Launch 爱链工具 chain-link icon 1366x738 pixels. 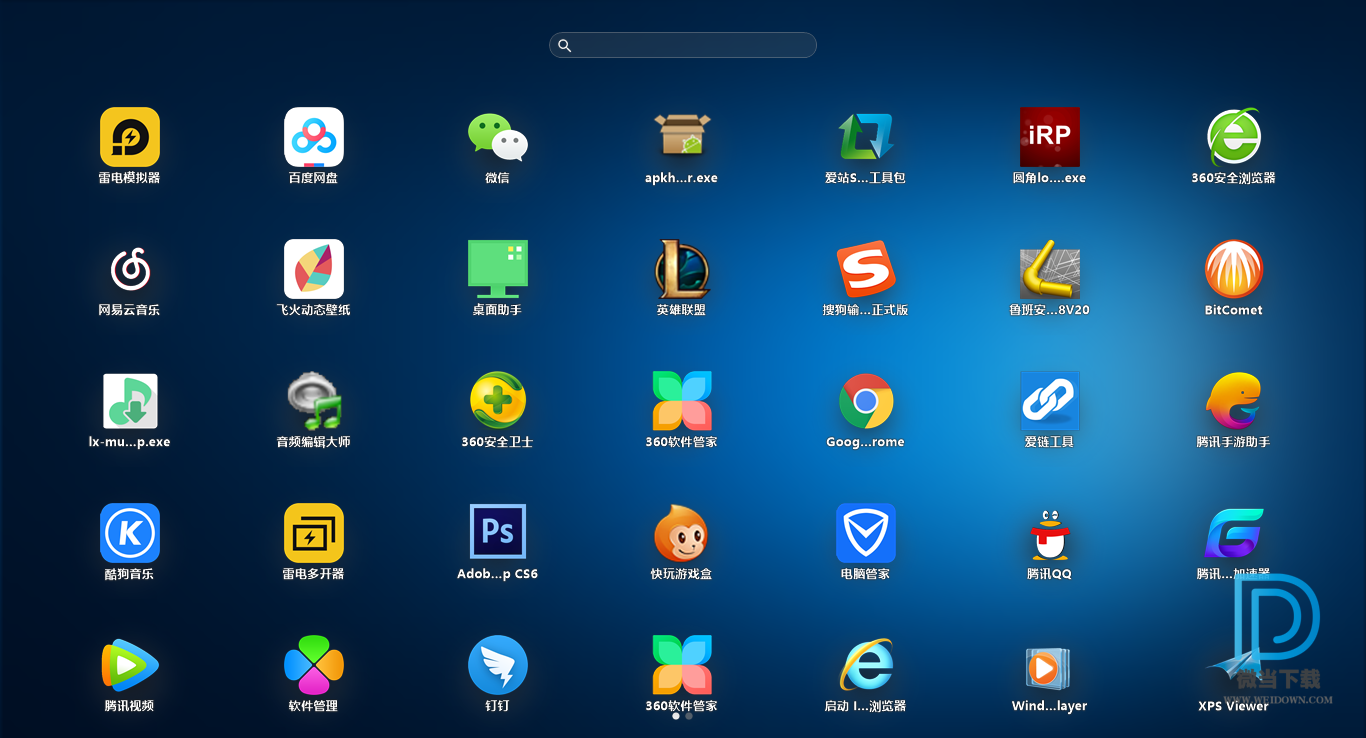[1050, 401]
